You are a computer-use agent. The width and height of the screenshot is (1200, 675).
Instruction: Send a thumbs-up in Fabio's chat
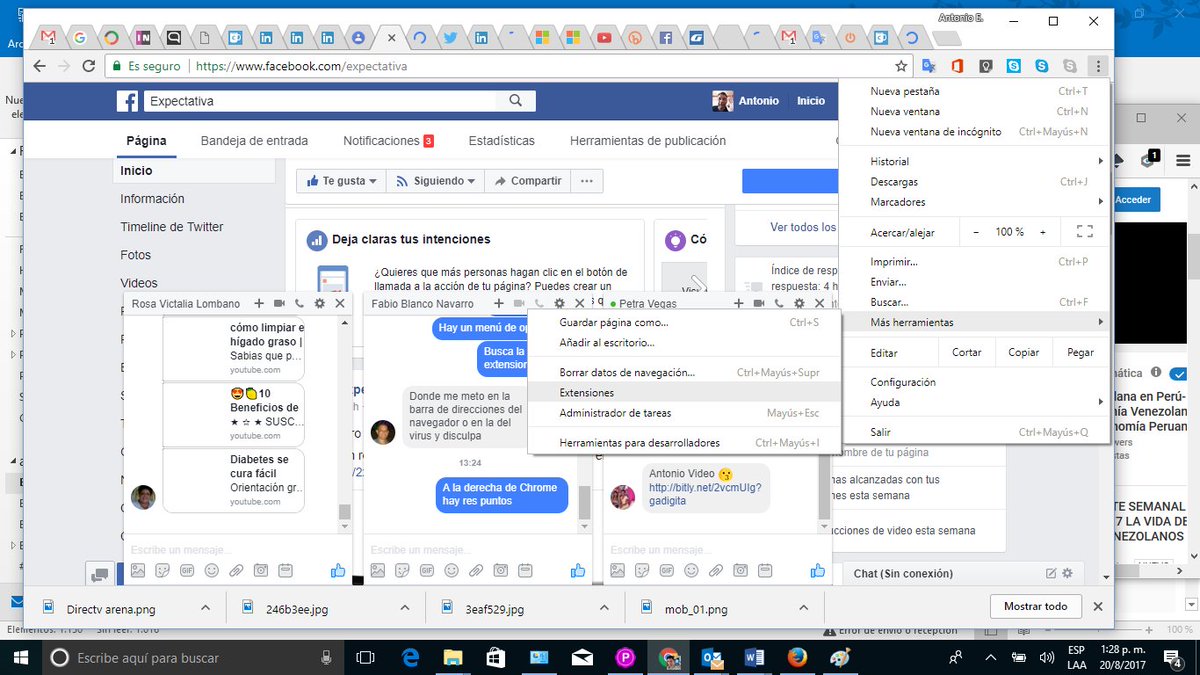click(578, 570)
